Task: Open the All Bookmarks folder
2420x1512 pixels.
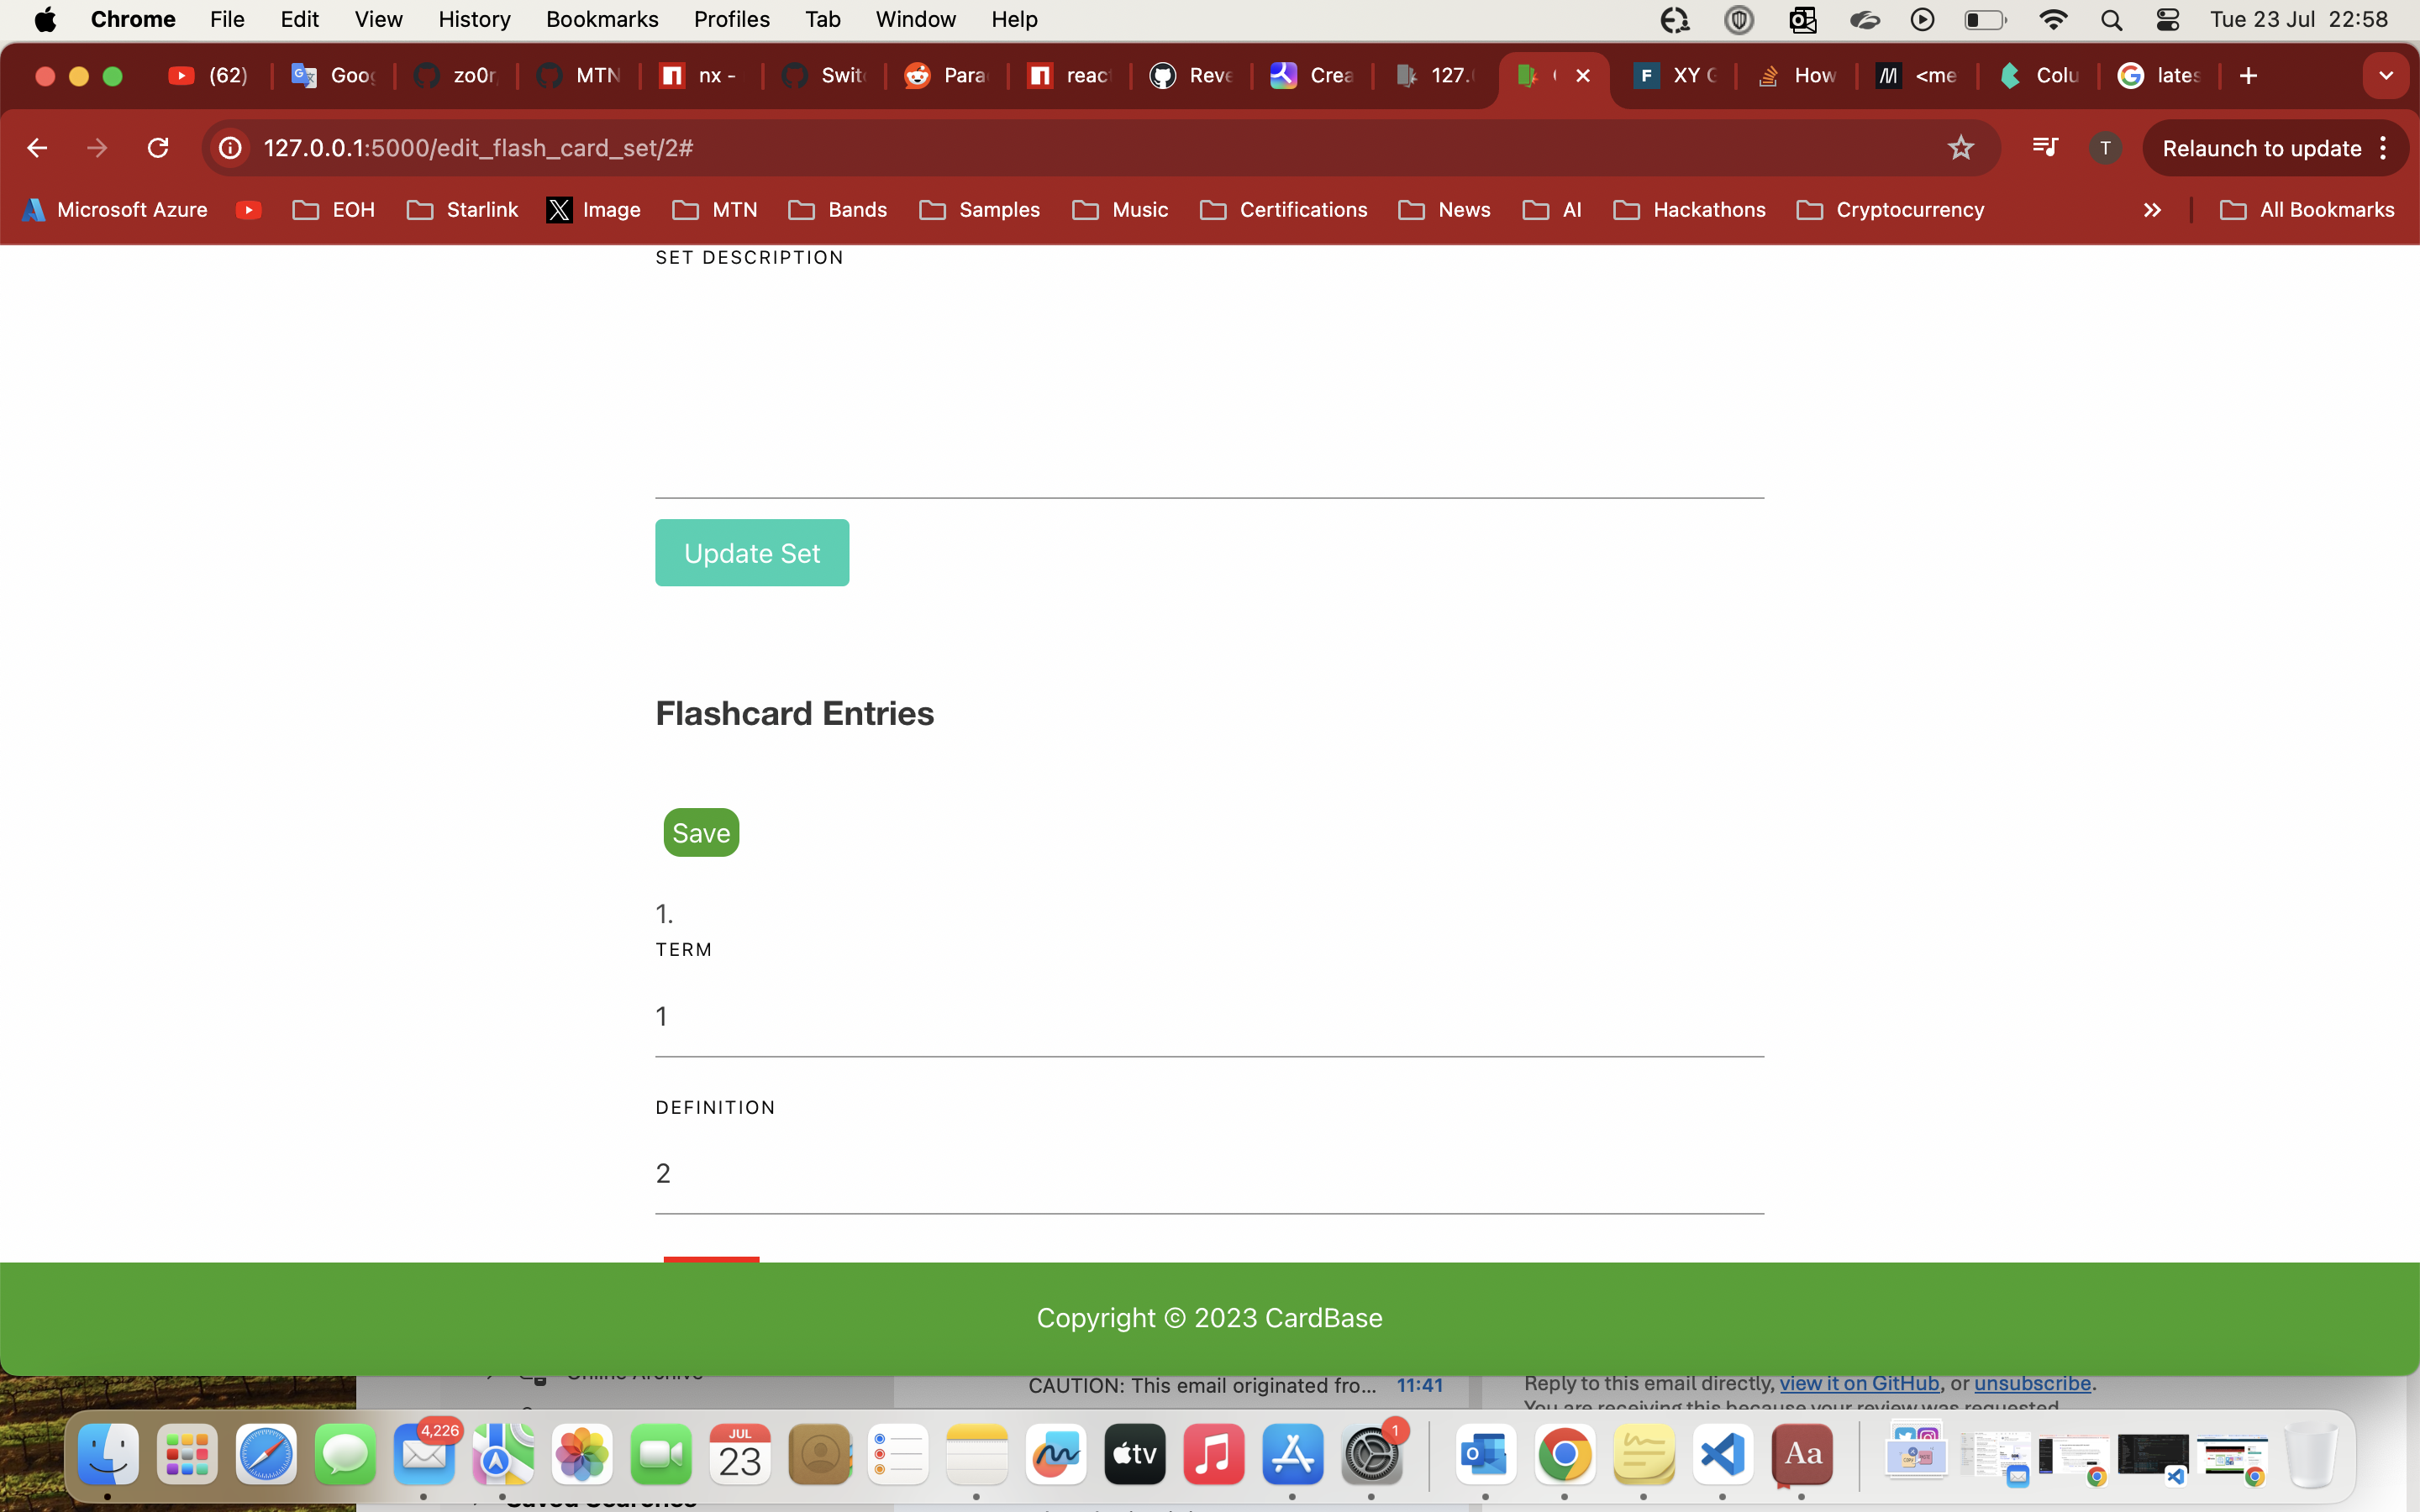Action: pyautogui.click(x=2306, y=210)
